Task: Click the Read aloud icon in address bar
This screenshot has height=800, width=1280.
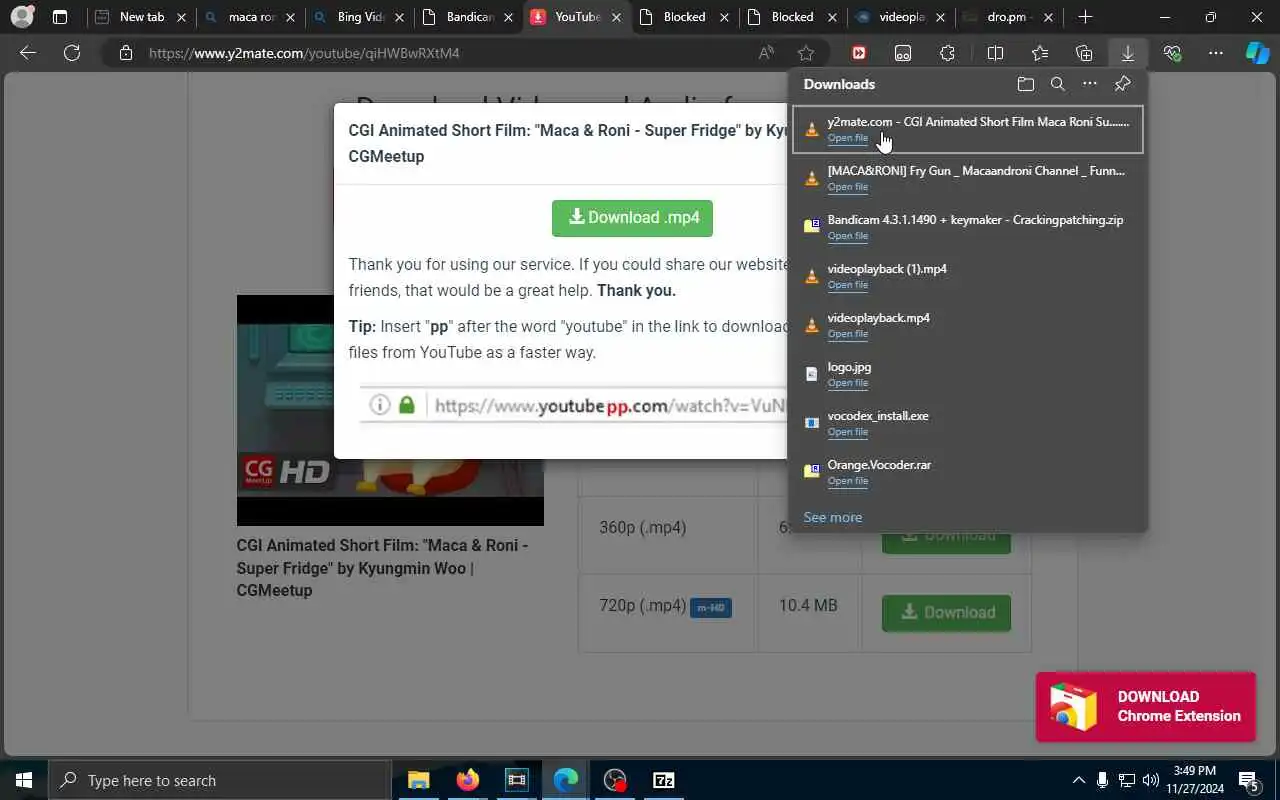Action: [x=766, y=53]
